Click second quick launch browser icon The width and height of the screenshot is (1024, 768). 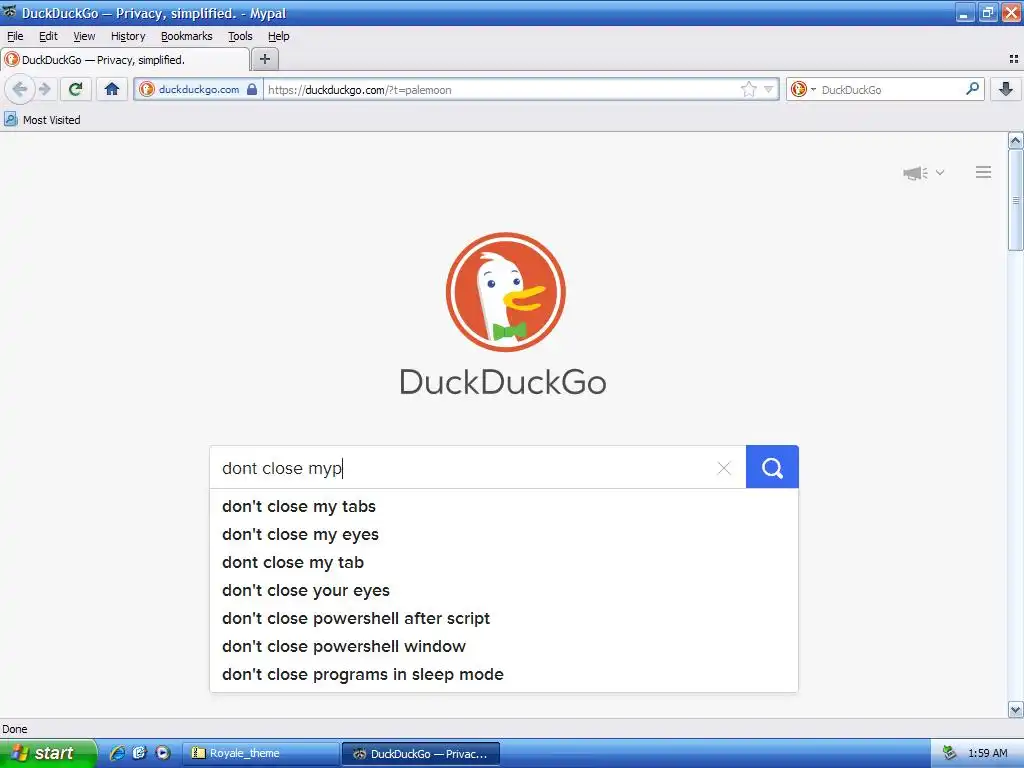coord(140,753)
